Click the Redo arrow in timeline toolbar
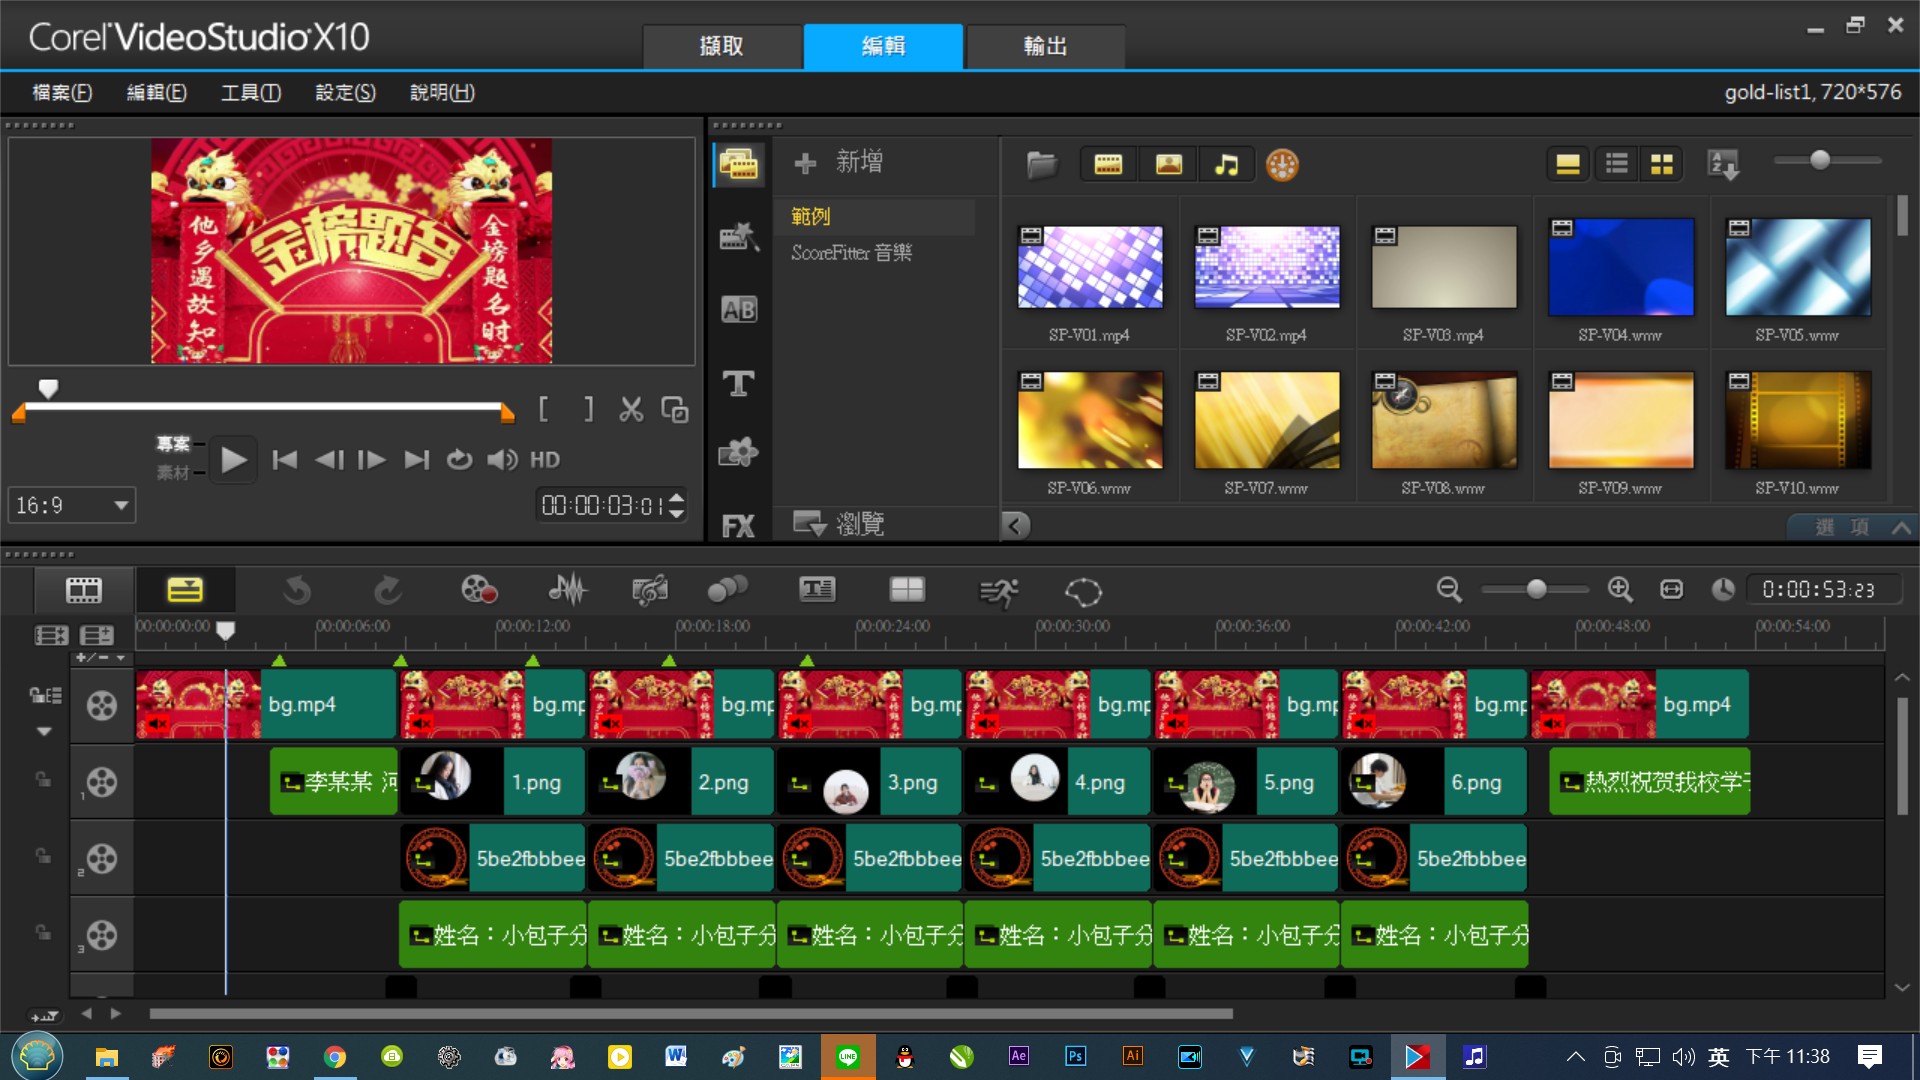Screen dimensions: 1920x1080 coord(387,591)
